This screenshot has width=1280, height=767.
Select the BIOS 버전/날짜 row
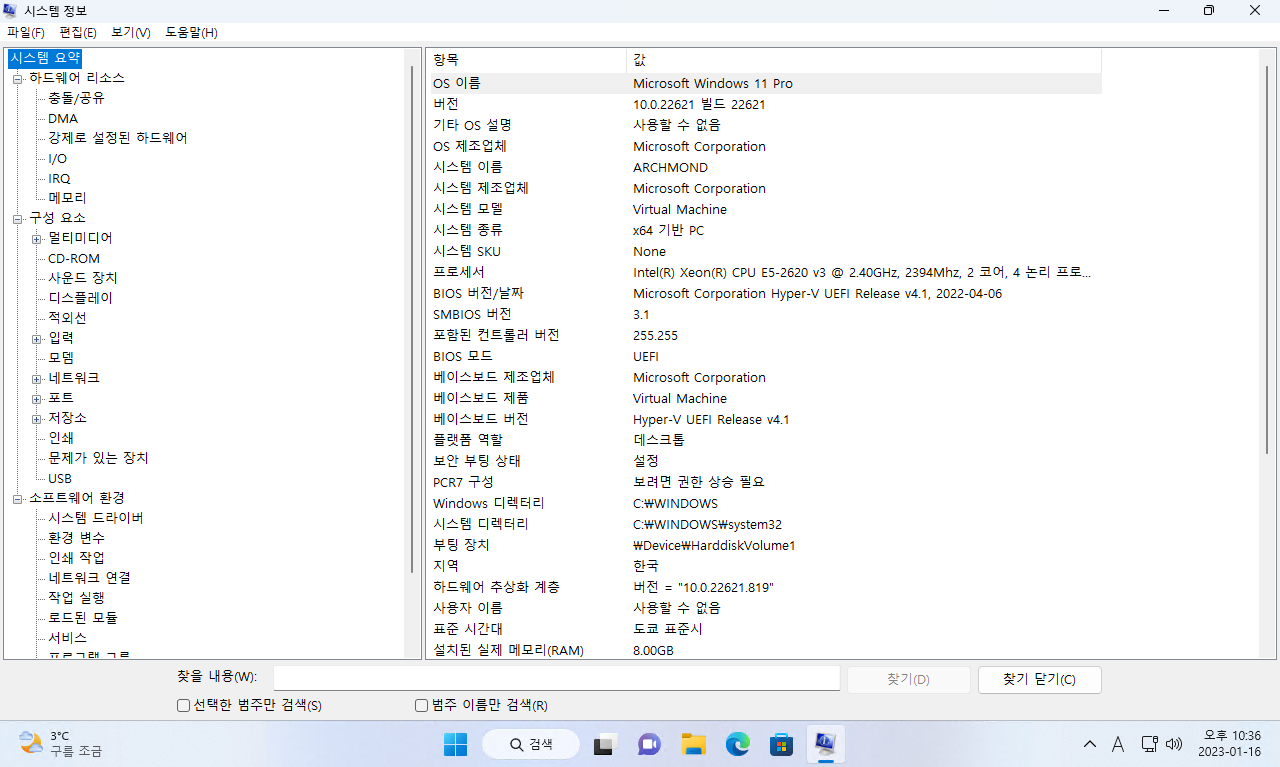[x=765, y=293]
